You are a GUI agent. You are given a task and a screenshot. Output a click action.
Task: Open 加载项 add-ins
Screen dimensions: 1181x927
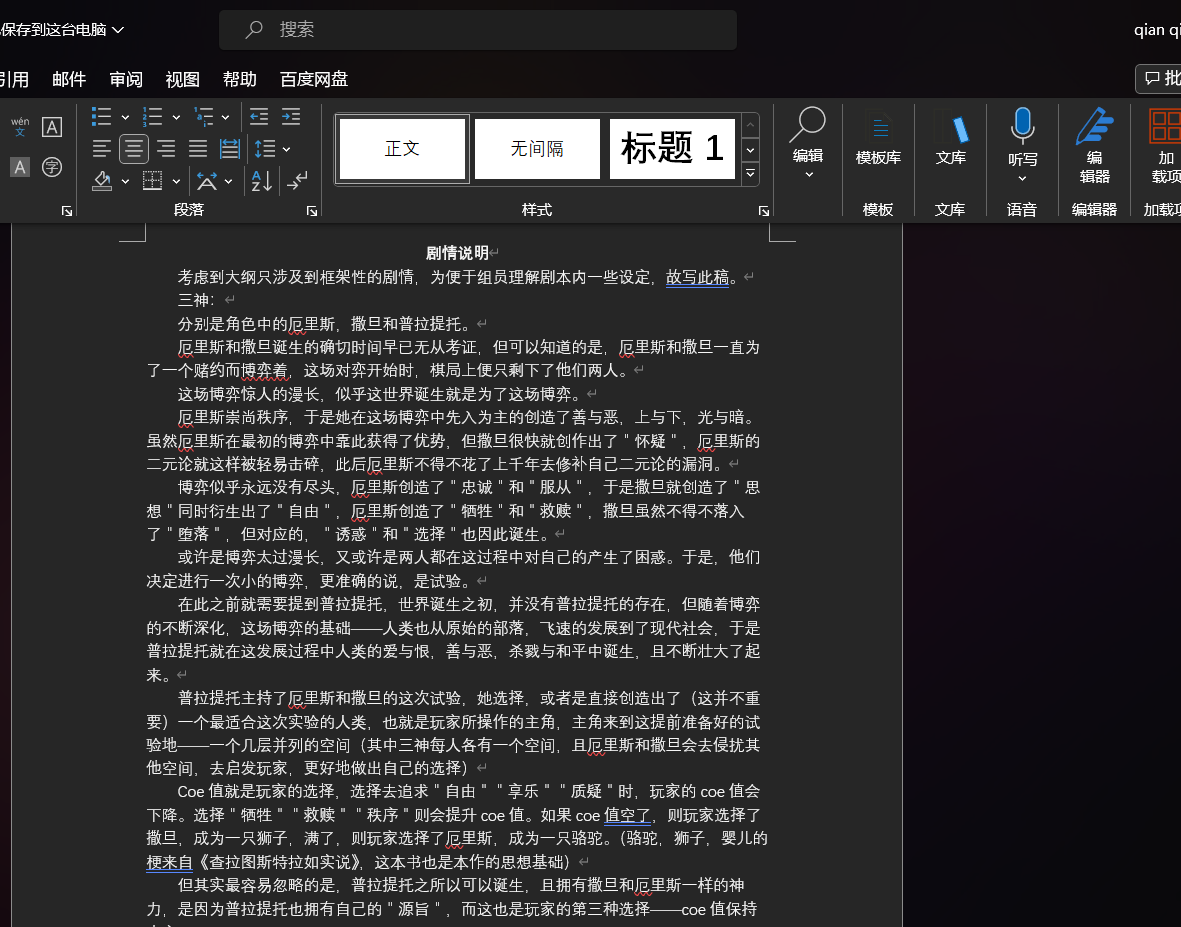(x=1164, y=145)
